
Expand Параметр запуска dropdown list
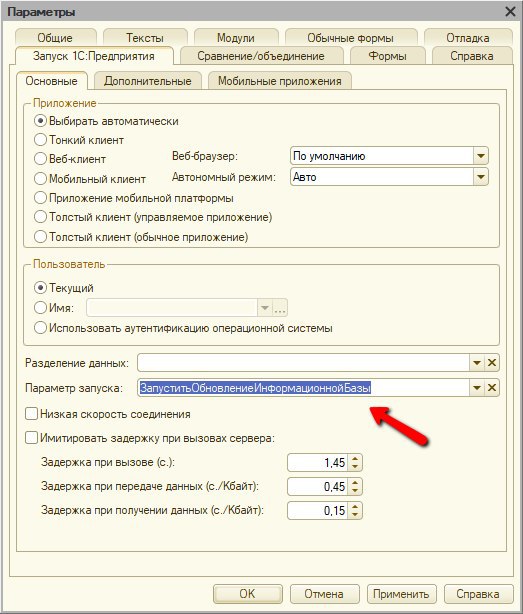tap(477, 388)
